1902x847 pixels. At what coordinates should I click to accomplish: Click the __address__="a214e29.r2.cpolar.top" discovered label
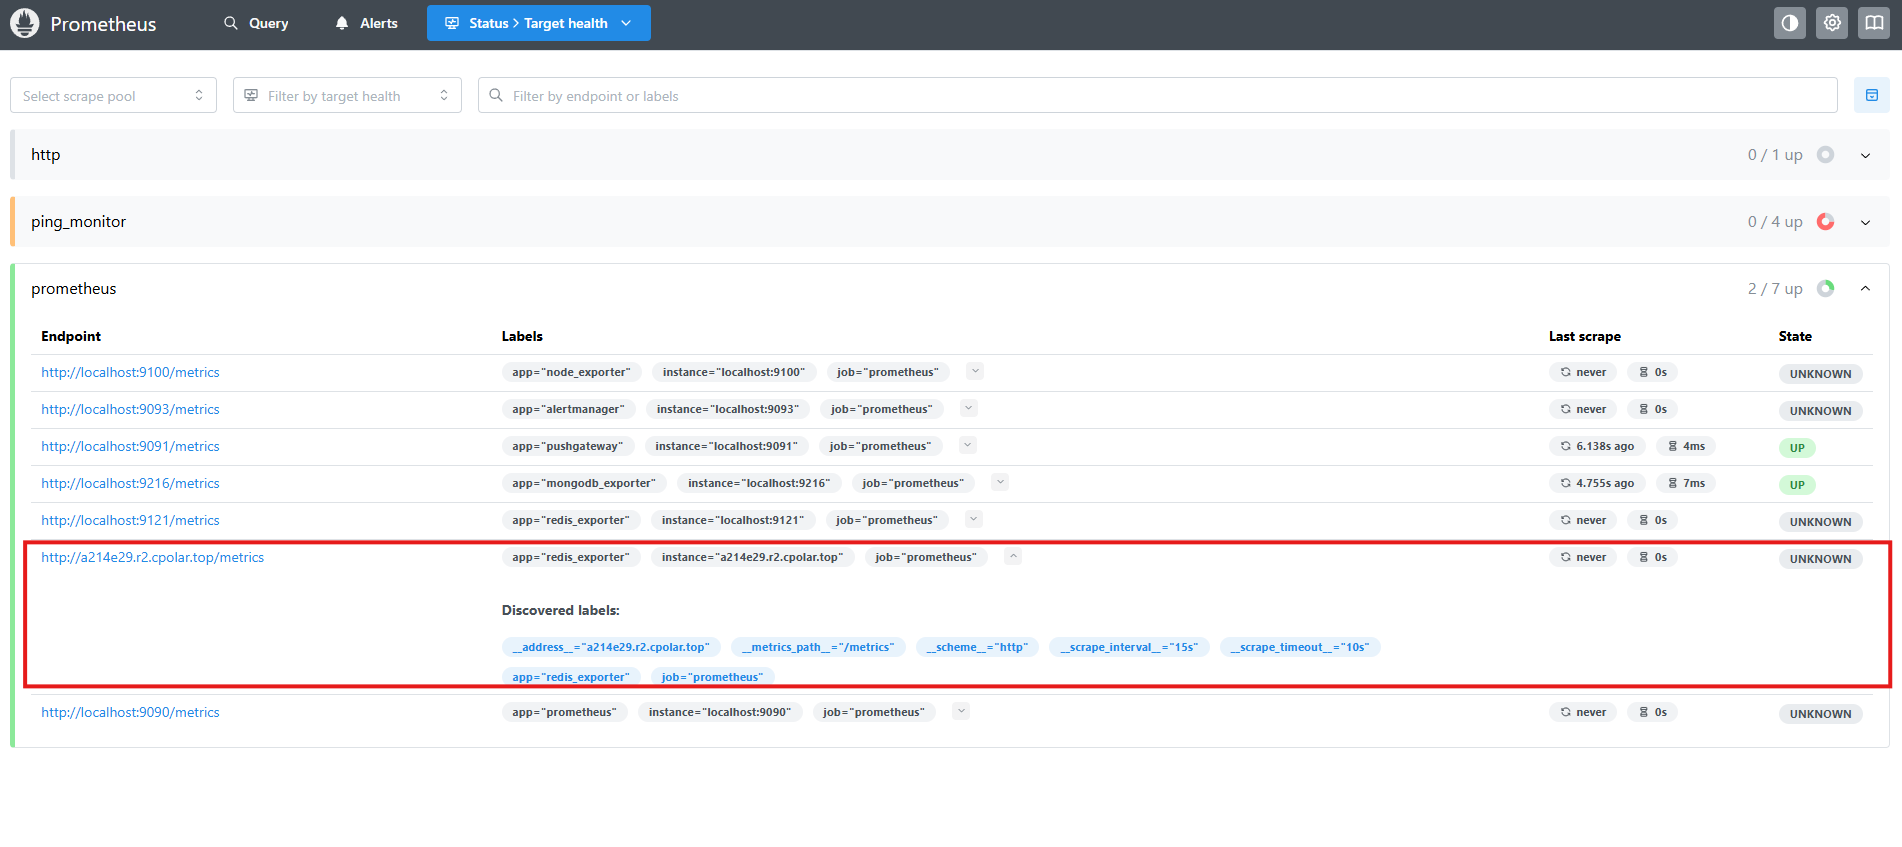[x=611, y=647]
